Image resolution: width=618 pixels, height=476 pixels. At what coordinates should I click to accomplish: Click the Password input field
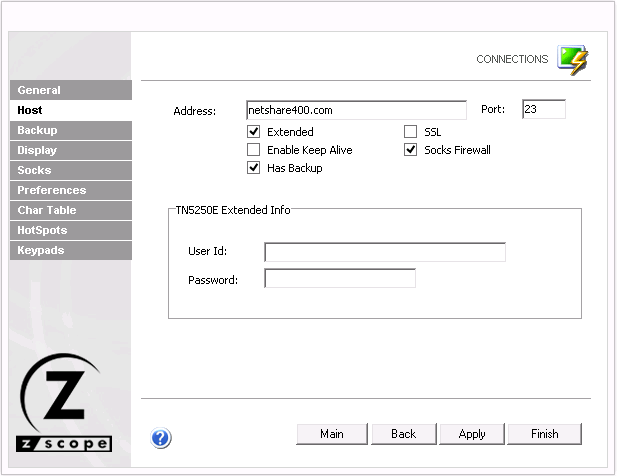point(340,278)
